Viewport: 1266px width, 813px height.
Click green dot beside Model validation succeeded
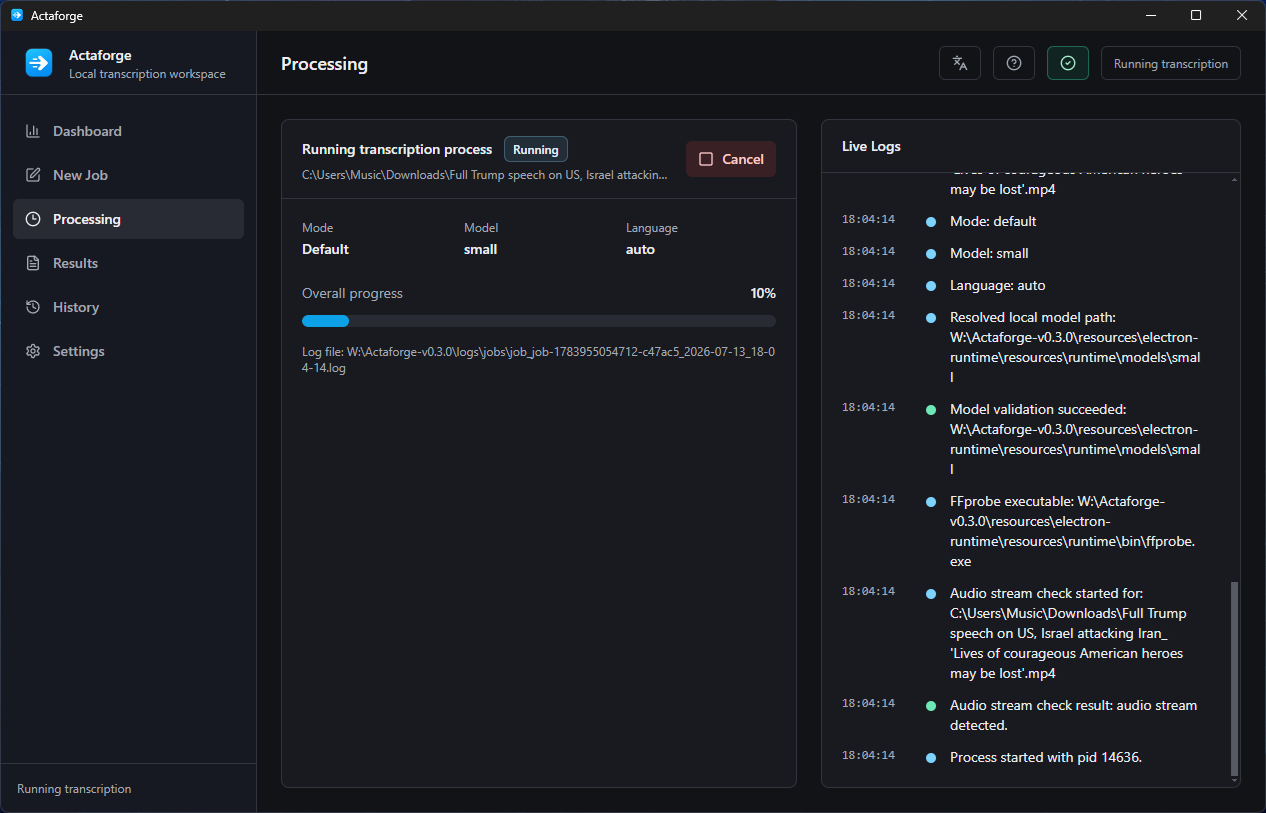pos(931,409)
